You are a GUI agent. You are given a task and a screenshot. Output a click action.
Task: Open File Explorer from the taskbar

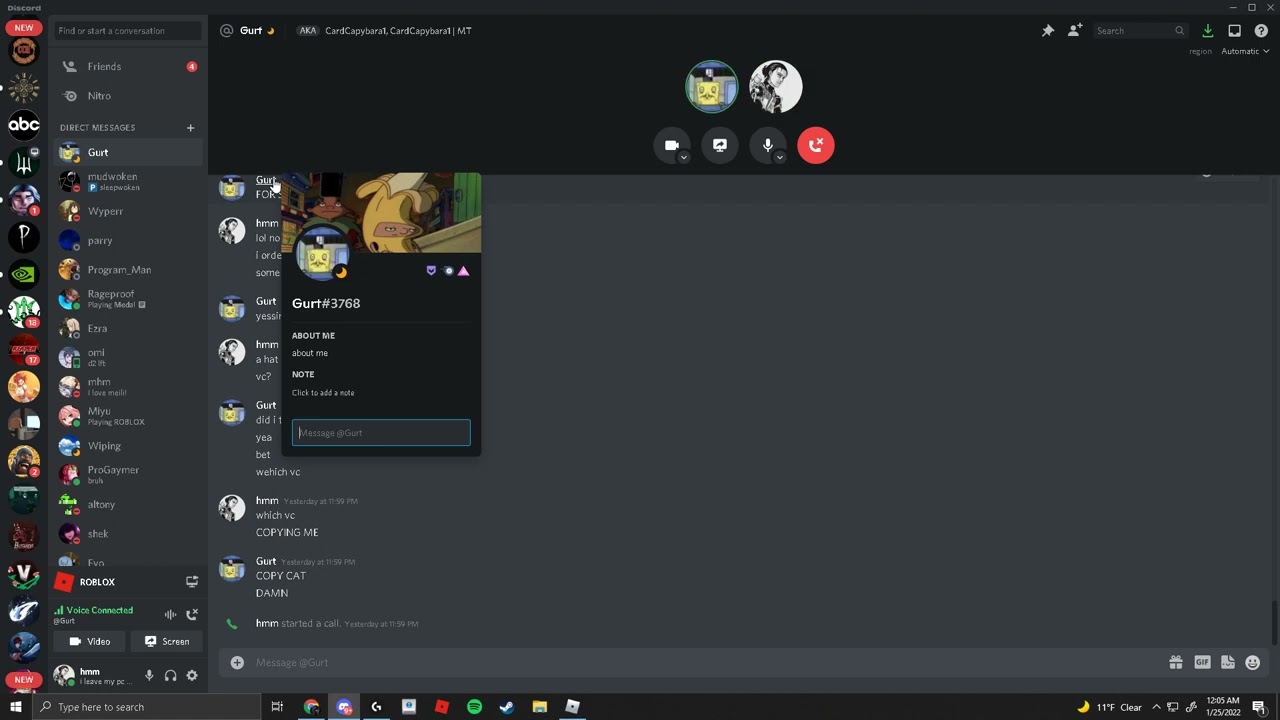[x=540, y=707]
